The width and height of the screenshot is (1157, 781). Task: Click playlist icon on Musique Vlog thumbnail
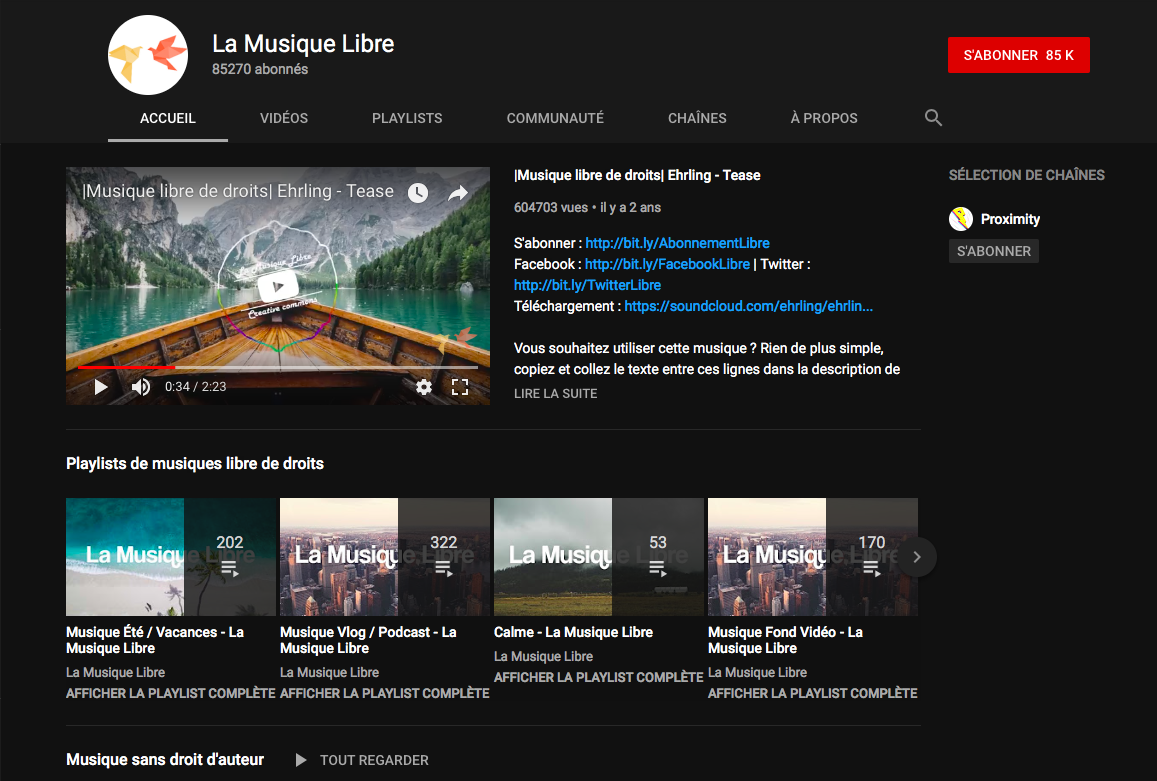point(443,569)
